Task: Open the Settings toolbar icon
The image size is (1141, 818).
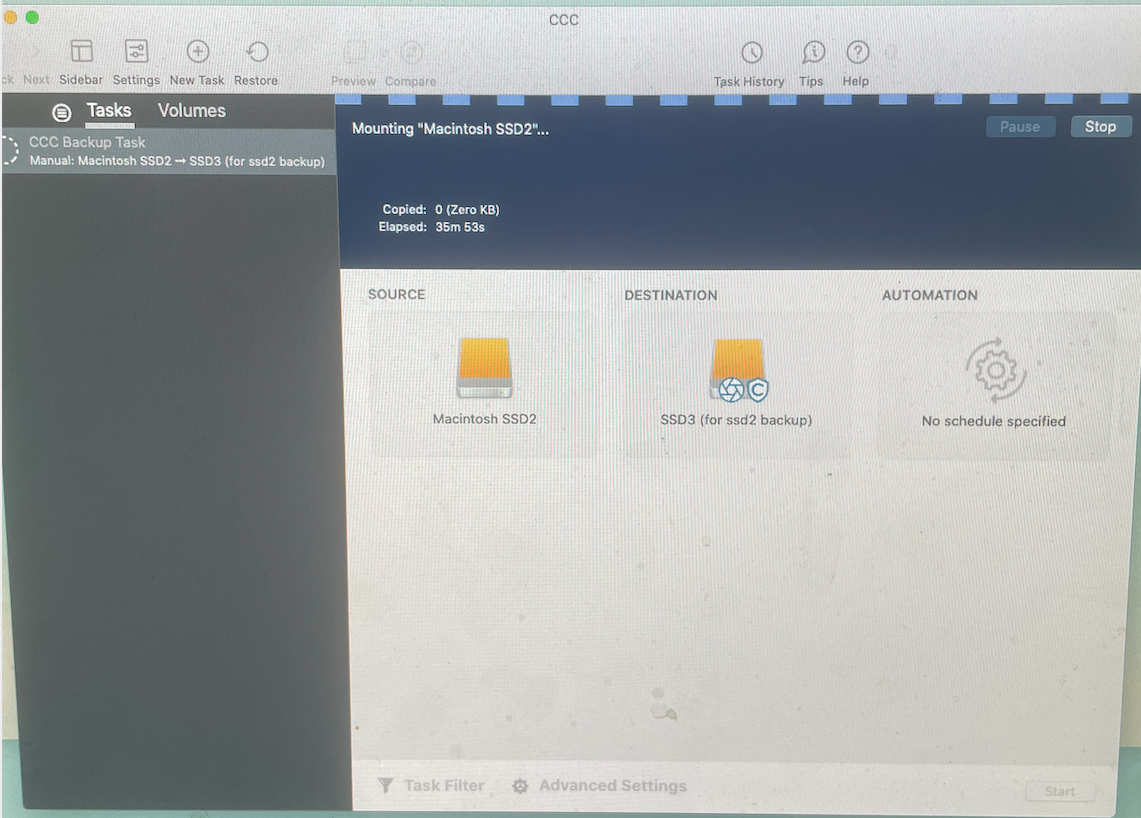Action: tap(136, 52)
